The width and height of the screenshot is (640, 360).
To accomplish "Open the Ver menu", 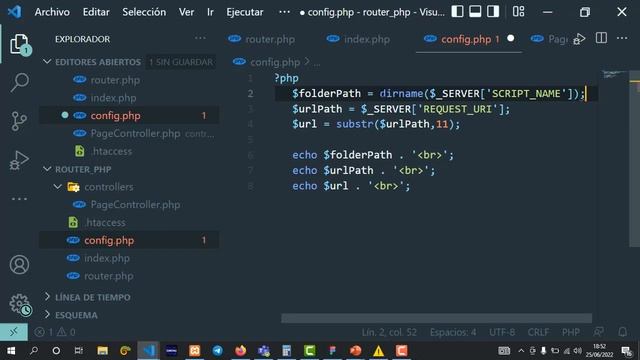I will 186,12.
